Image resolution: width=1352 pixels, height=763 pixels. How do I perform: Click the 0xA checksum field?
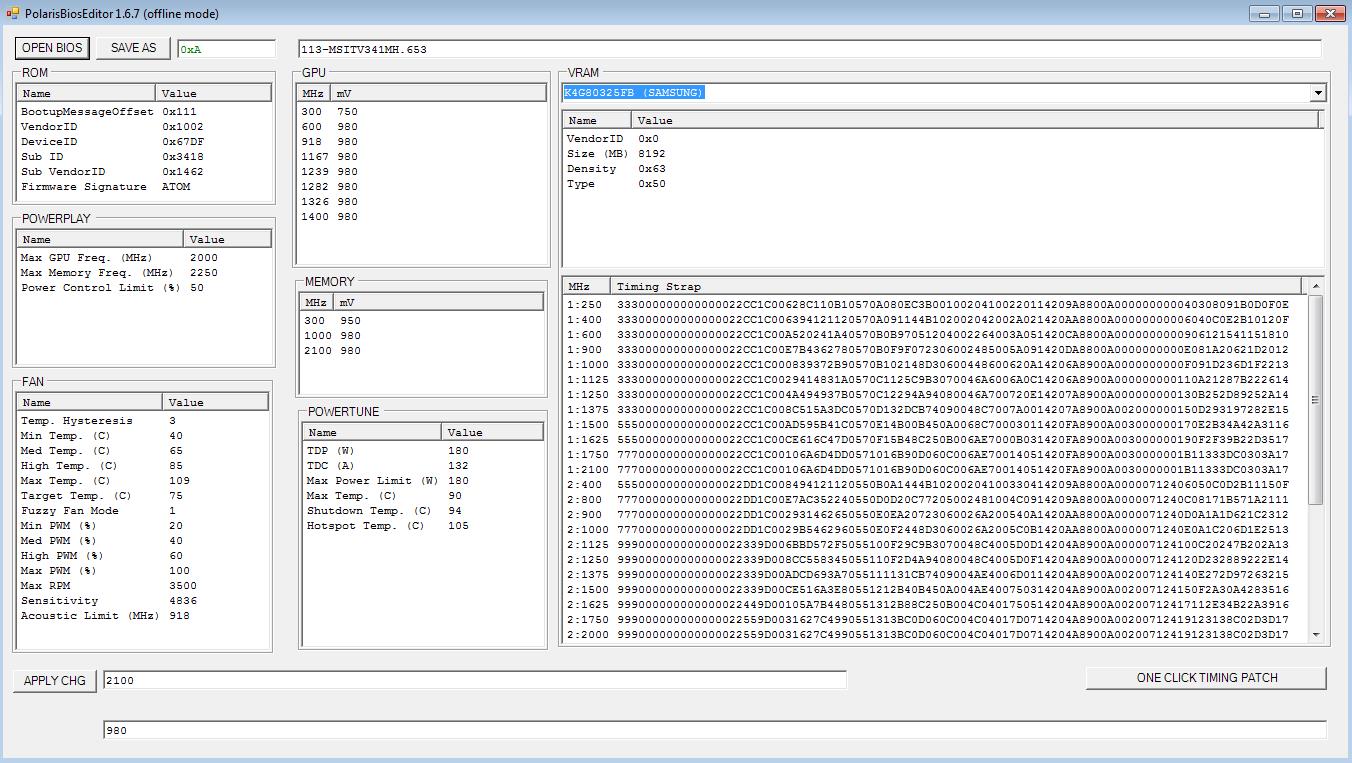[226, 49]
